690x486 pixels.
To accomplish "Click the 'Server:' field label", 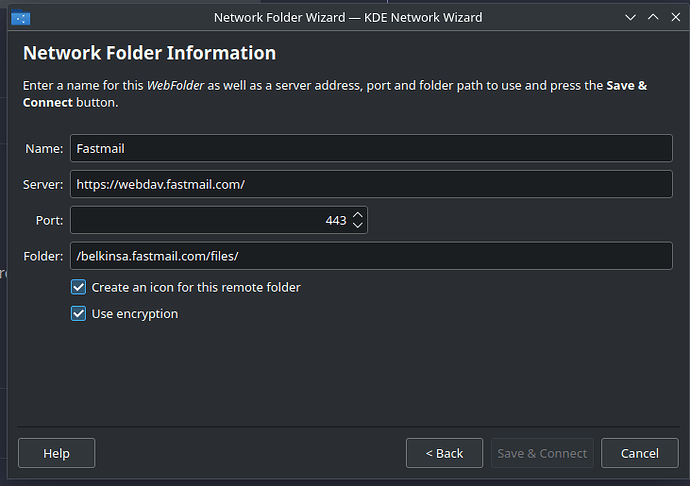I will (43, 184).
